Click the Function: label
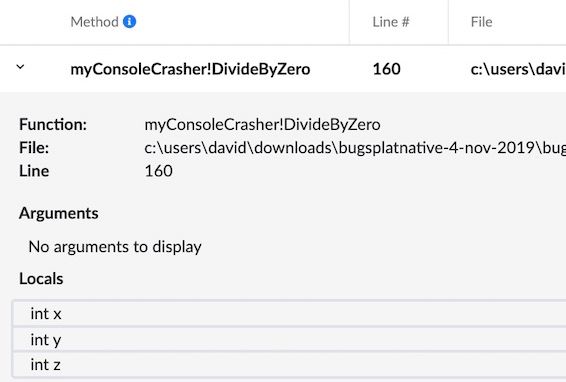566x382 pixels. click(x=53, y=125)
